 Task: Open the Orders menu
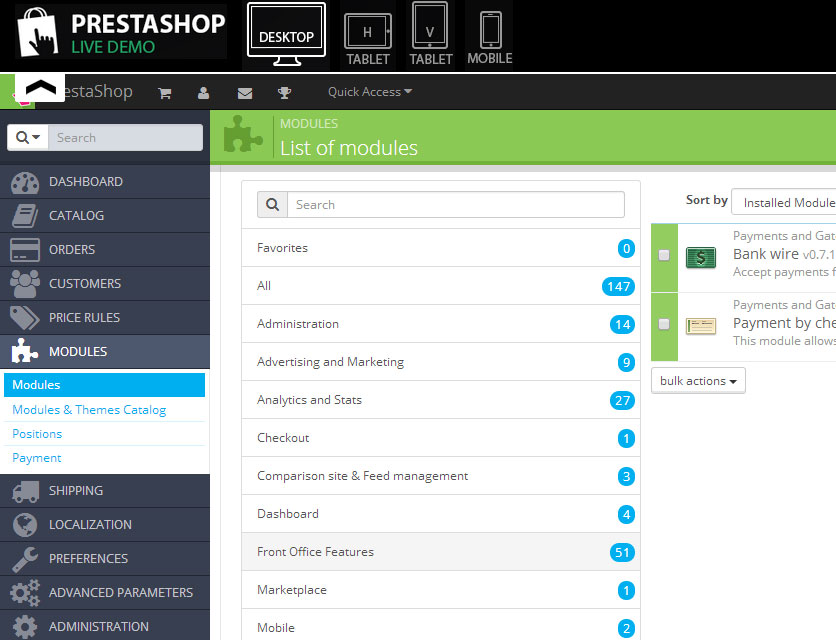105,250
